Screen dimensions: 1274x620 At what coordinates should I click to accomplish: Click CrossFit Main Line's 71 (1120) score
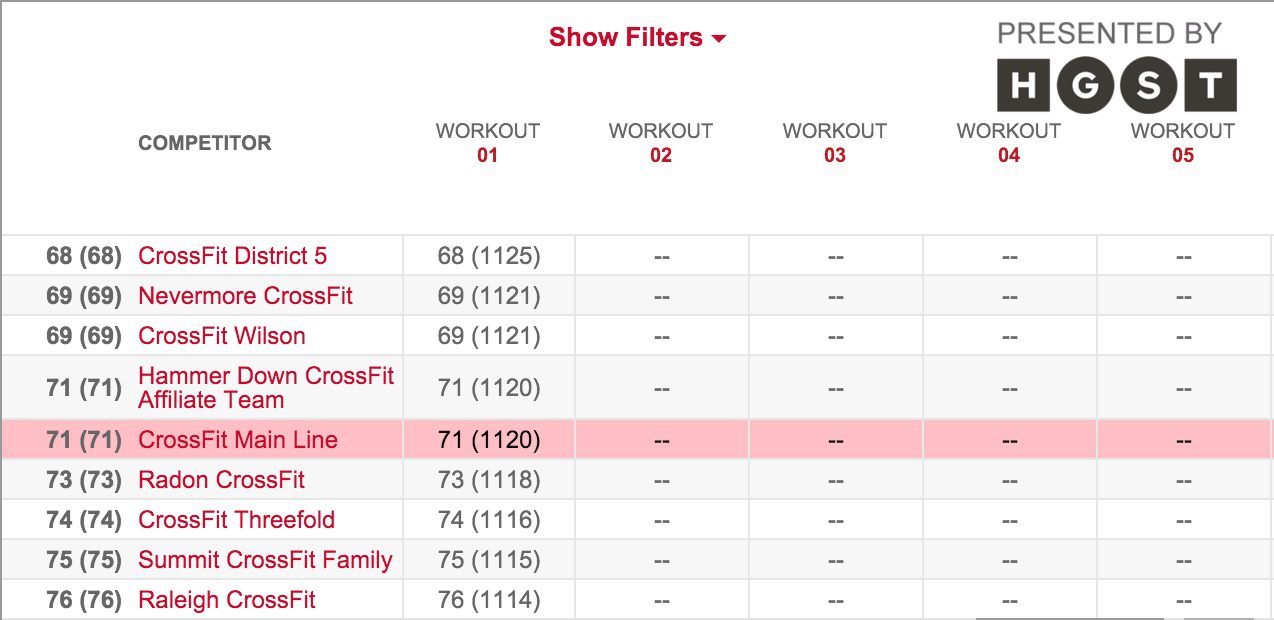[489, 440]
